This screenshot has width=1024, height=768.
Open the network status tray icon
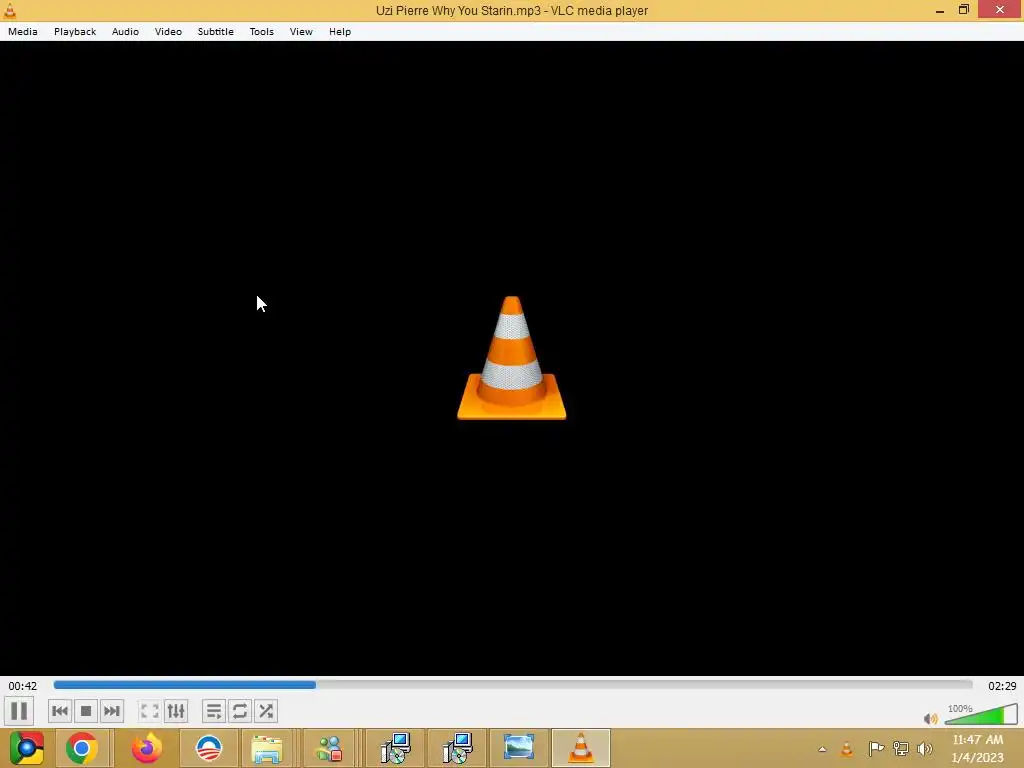pyautogui.click(x=901, y=749)
